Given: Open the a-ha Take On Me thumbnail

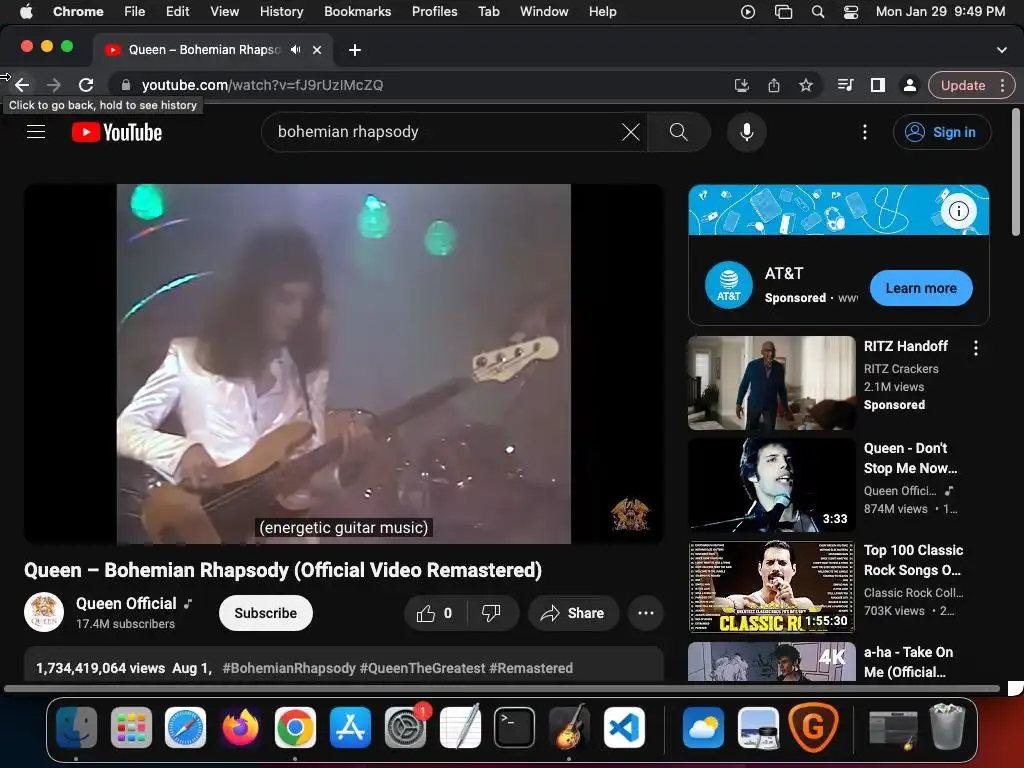Looking at the screenshot, I should (771, 661).
